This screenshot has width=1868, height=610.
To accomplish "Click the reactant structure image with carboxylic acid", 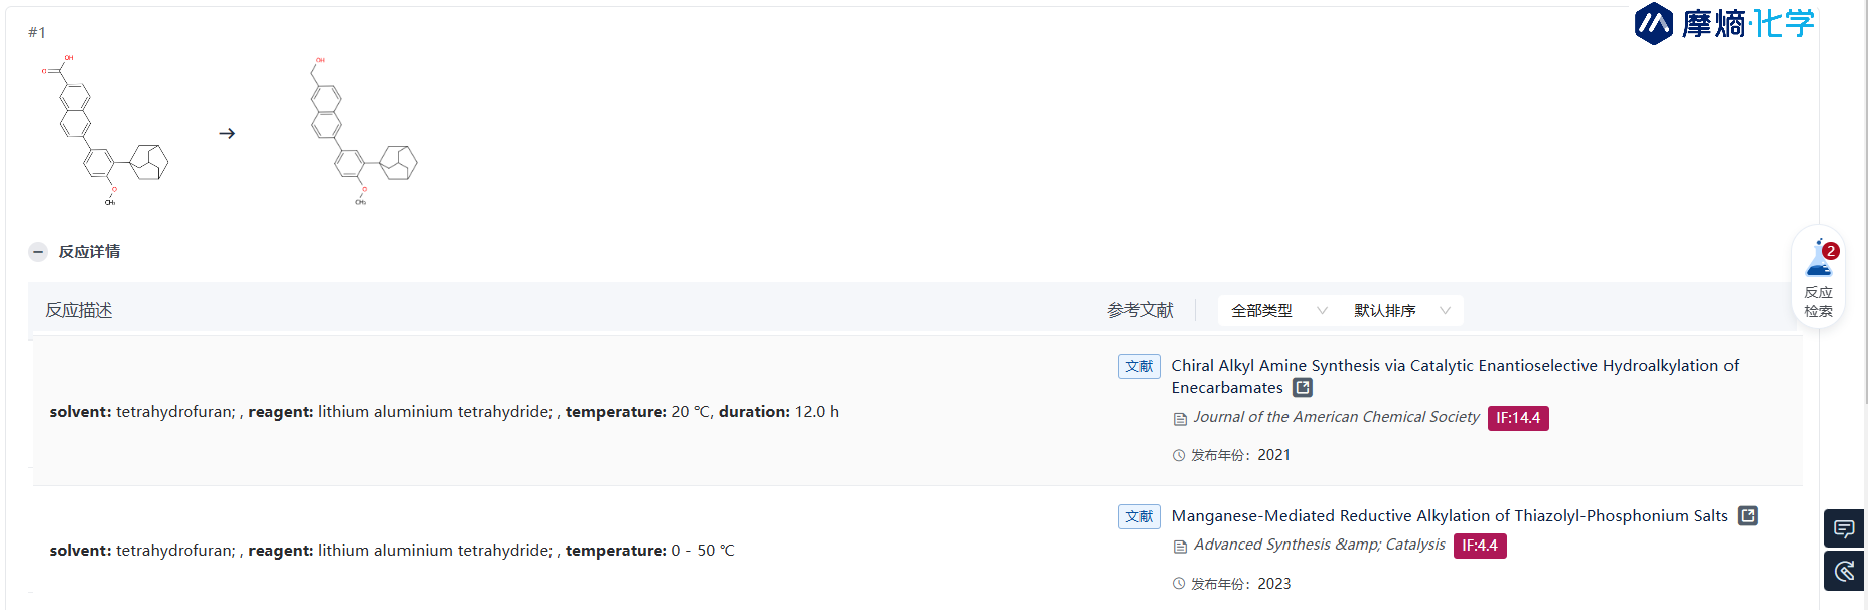I will [x=105, y=130].
